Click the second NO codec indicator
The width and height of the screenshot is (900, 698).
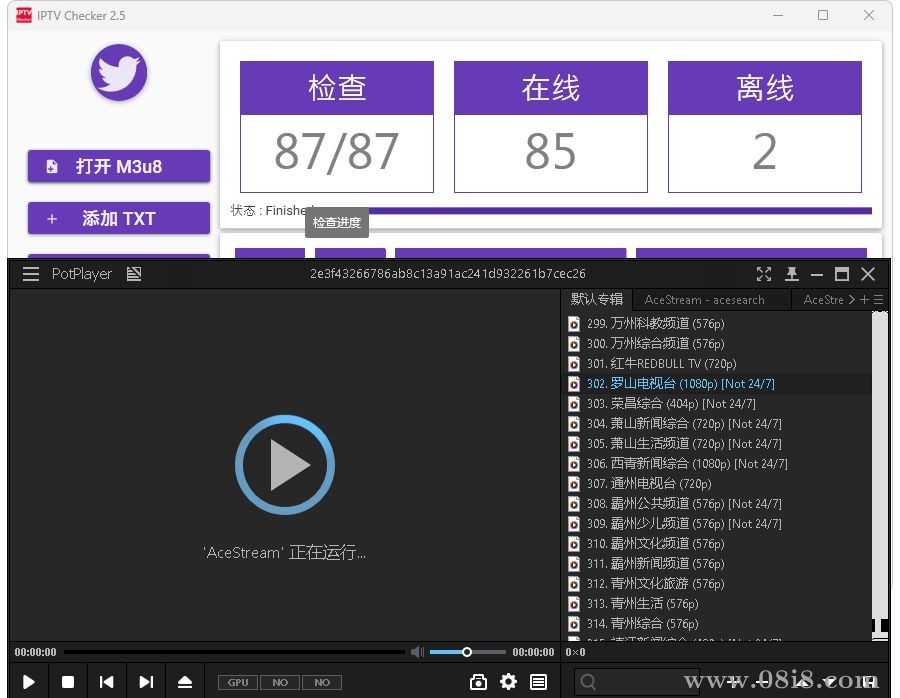tap(322, 683)
